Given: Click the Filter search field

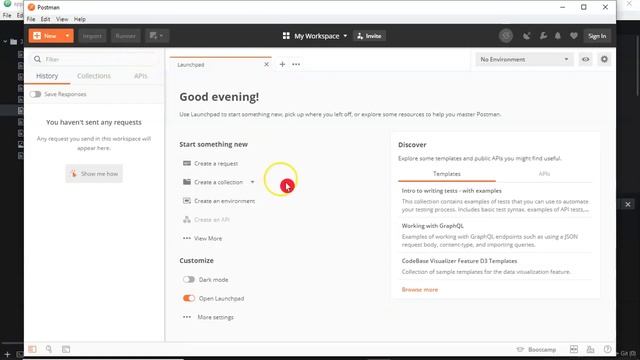Looking at the screenshot, I should (x=94, y=59).
